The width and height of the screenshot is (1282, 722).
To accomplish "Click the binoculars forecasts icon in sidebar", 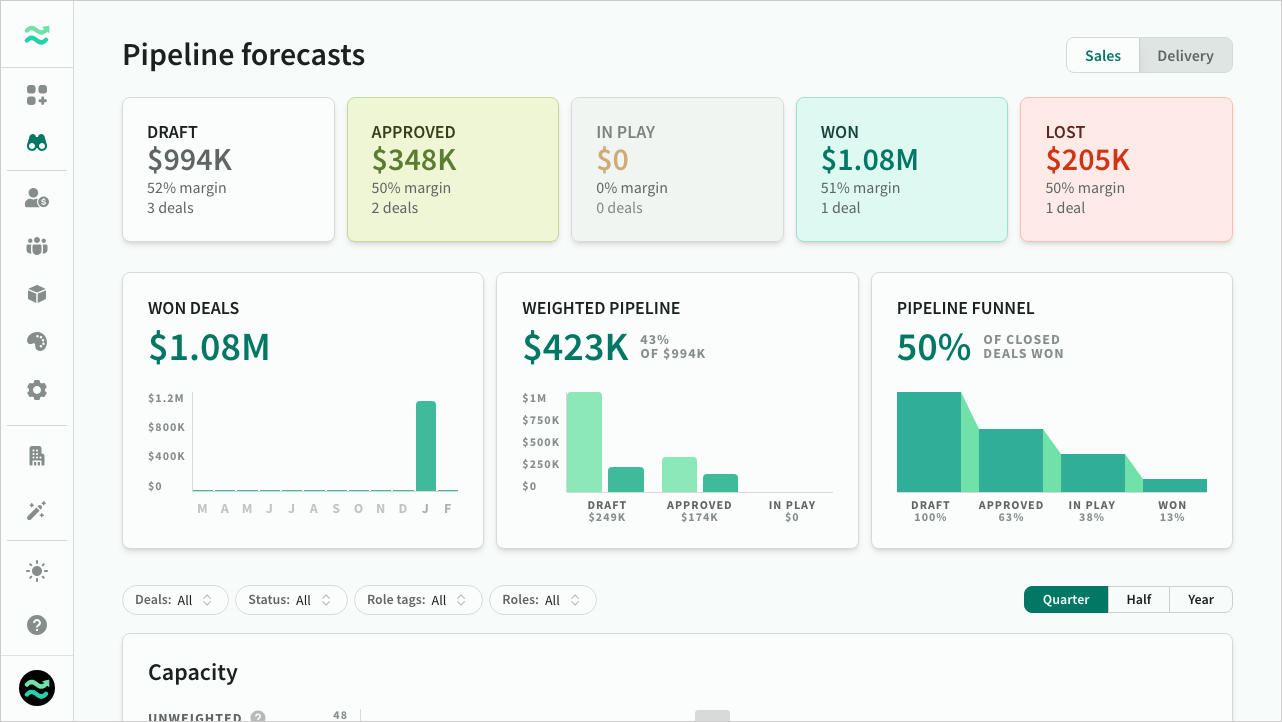I will tap(37, 143).
